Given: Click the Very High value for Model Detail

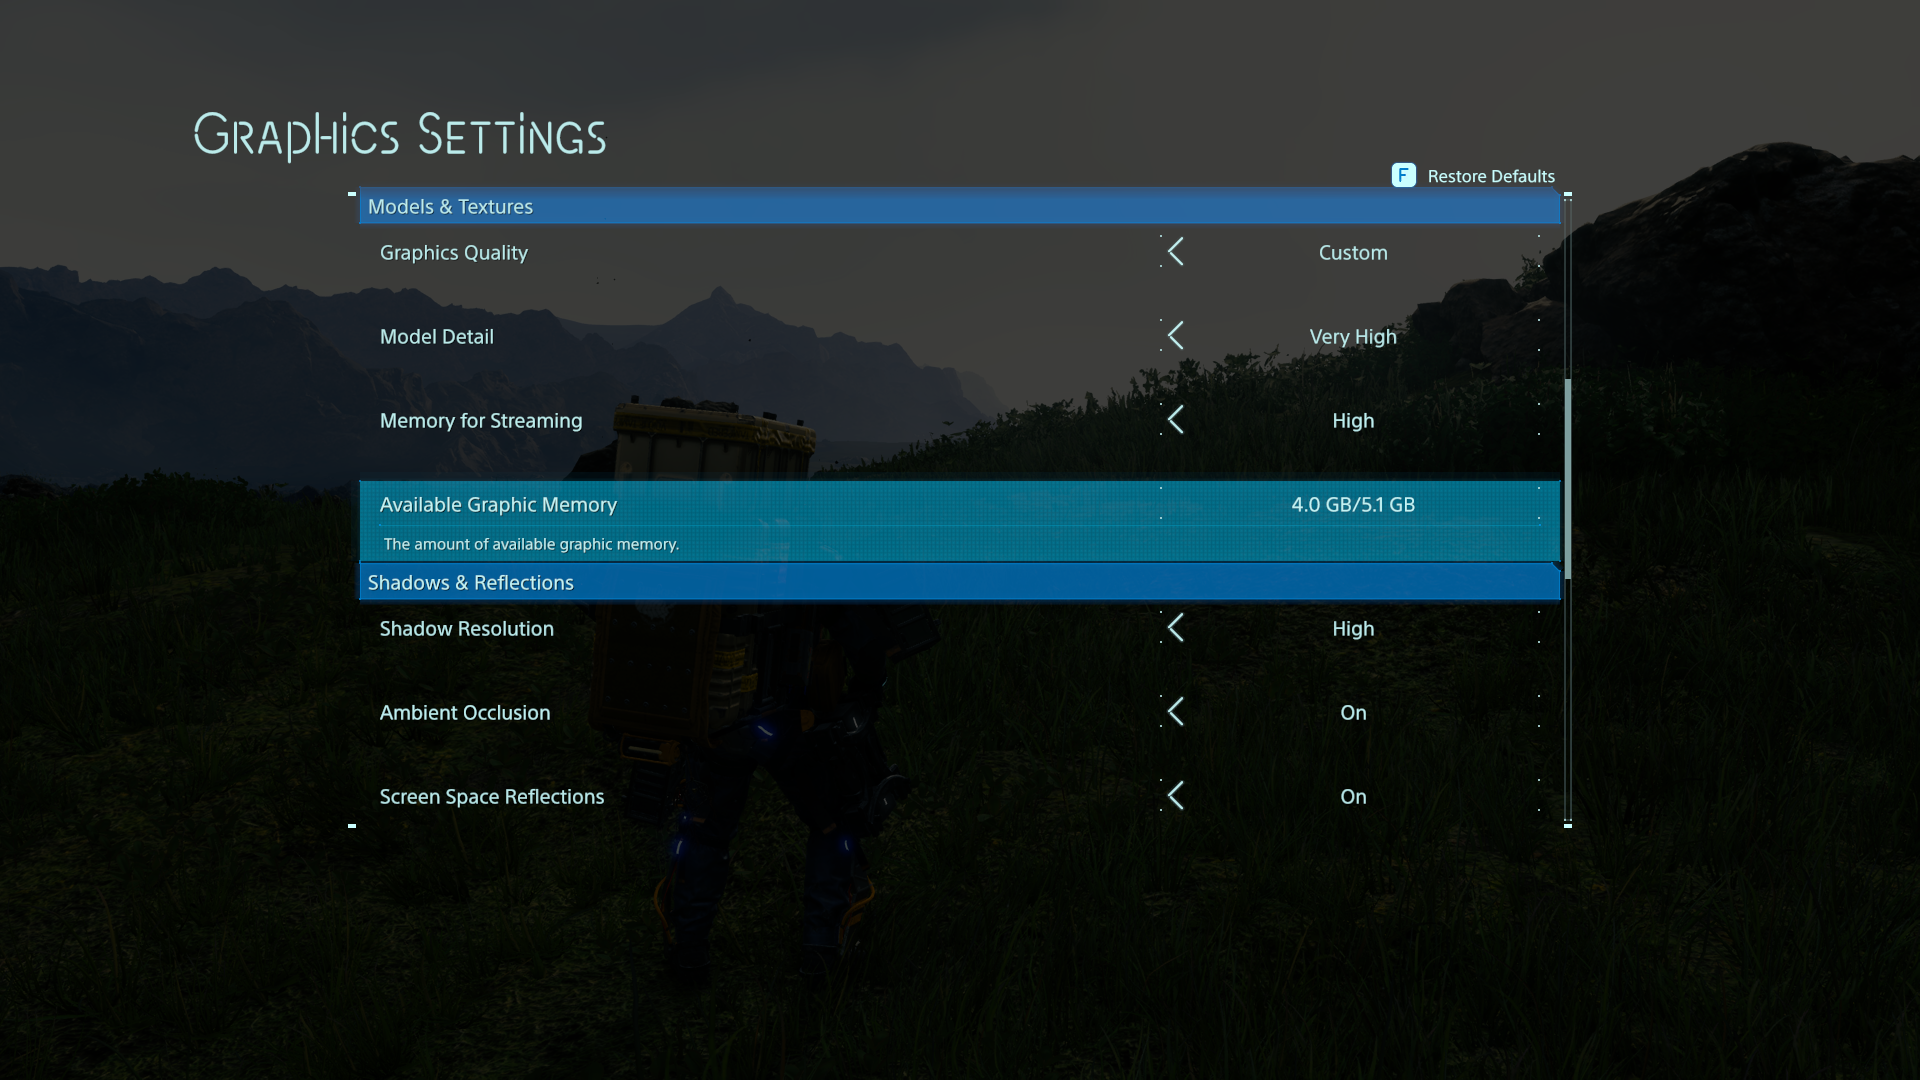Looking at the screenshot, I should click(x=1353, y=337).
